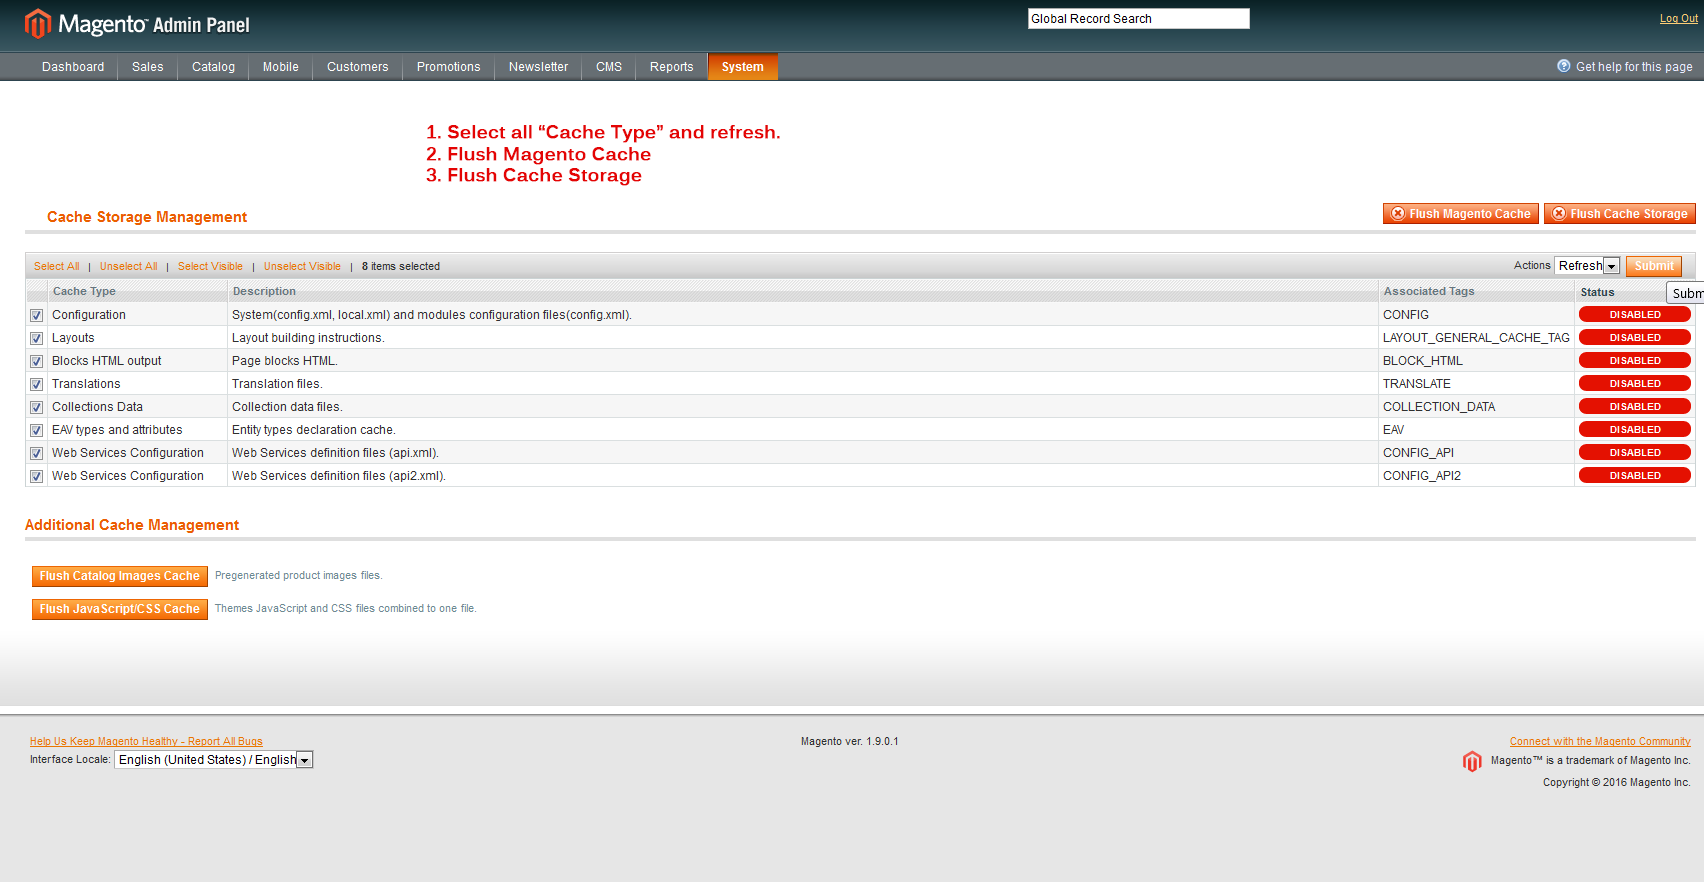Click Flush JavaScript/CSS Cache button

pos(120,609)
